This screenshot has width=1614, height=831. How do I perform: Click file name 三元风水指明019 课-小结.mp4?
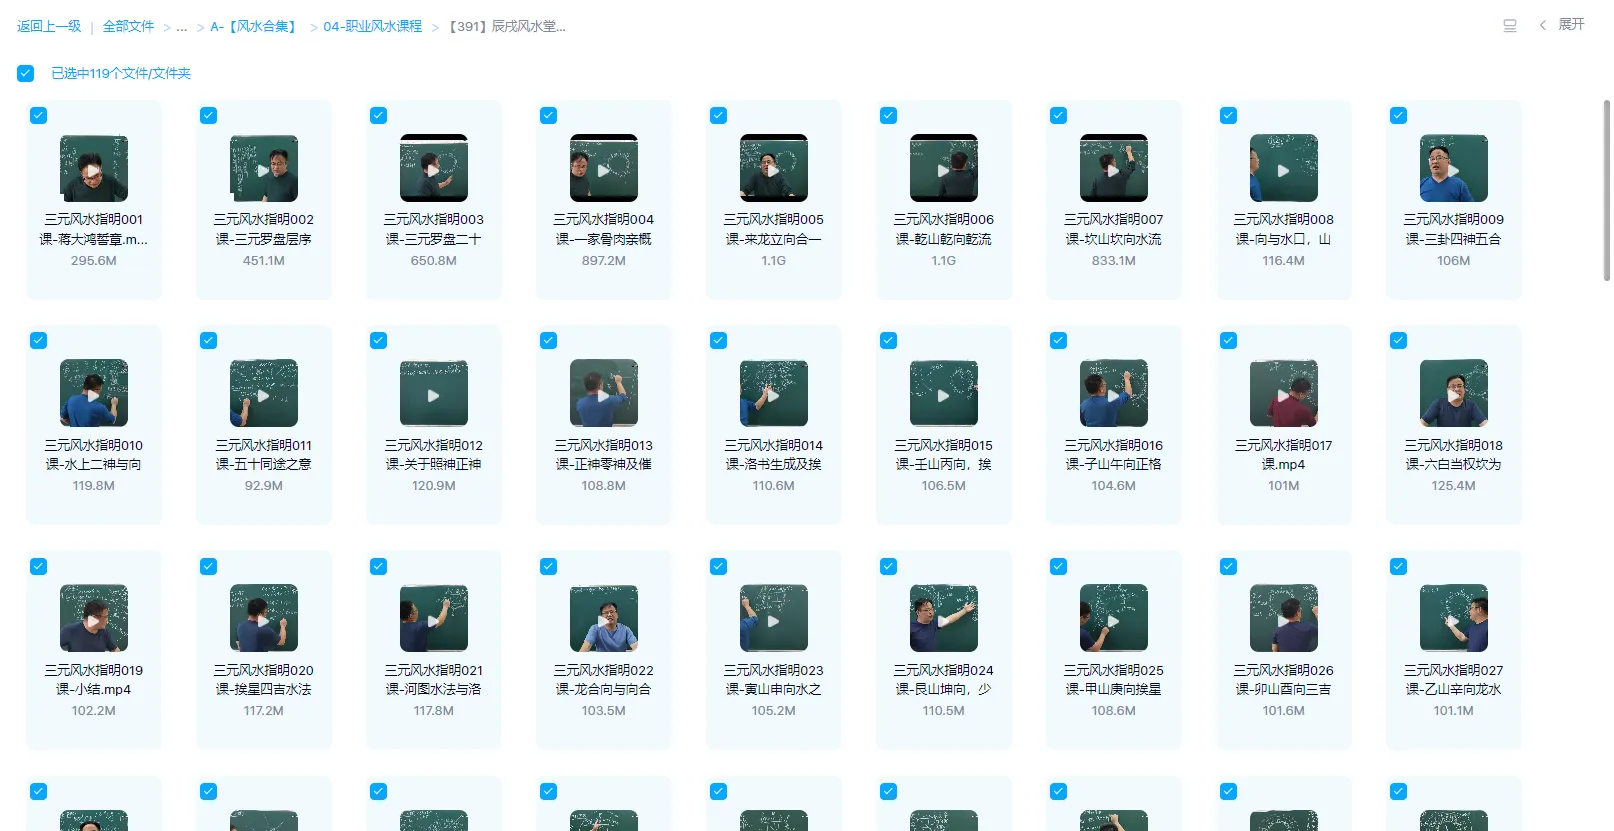[x=94, y=680]
